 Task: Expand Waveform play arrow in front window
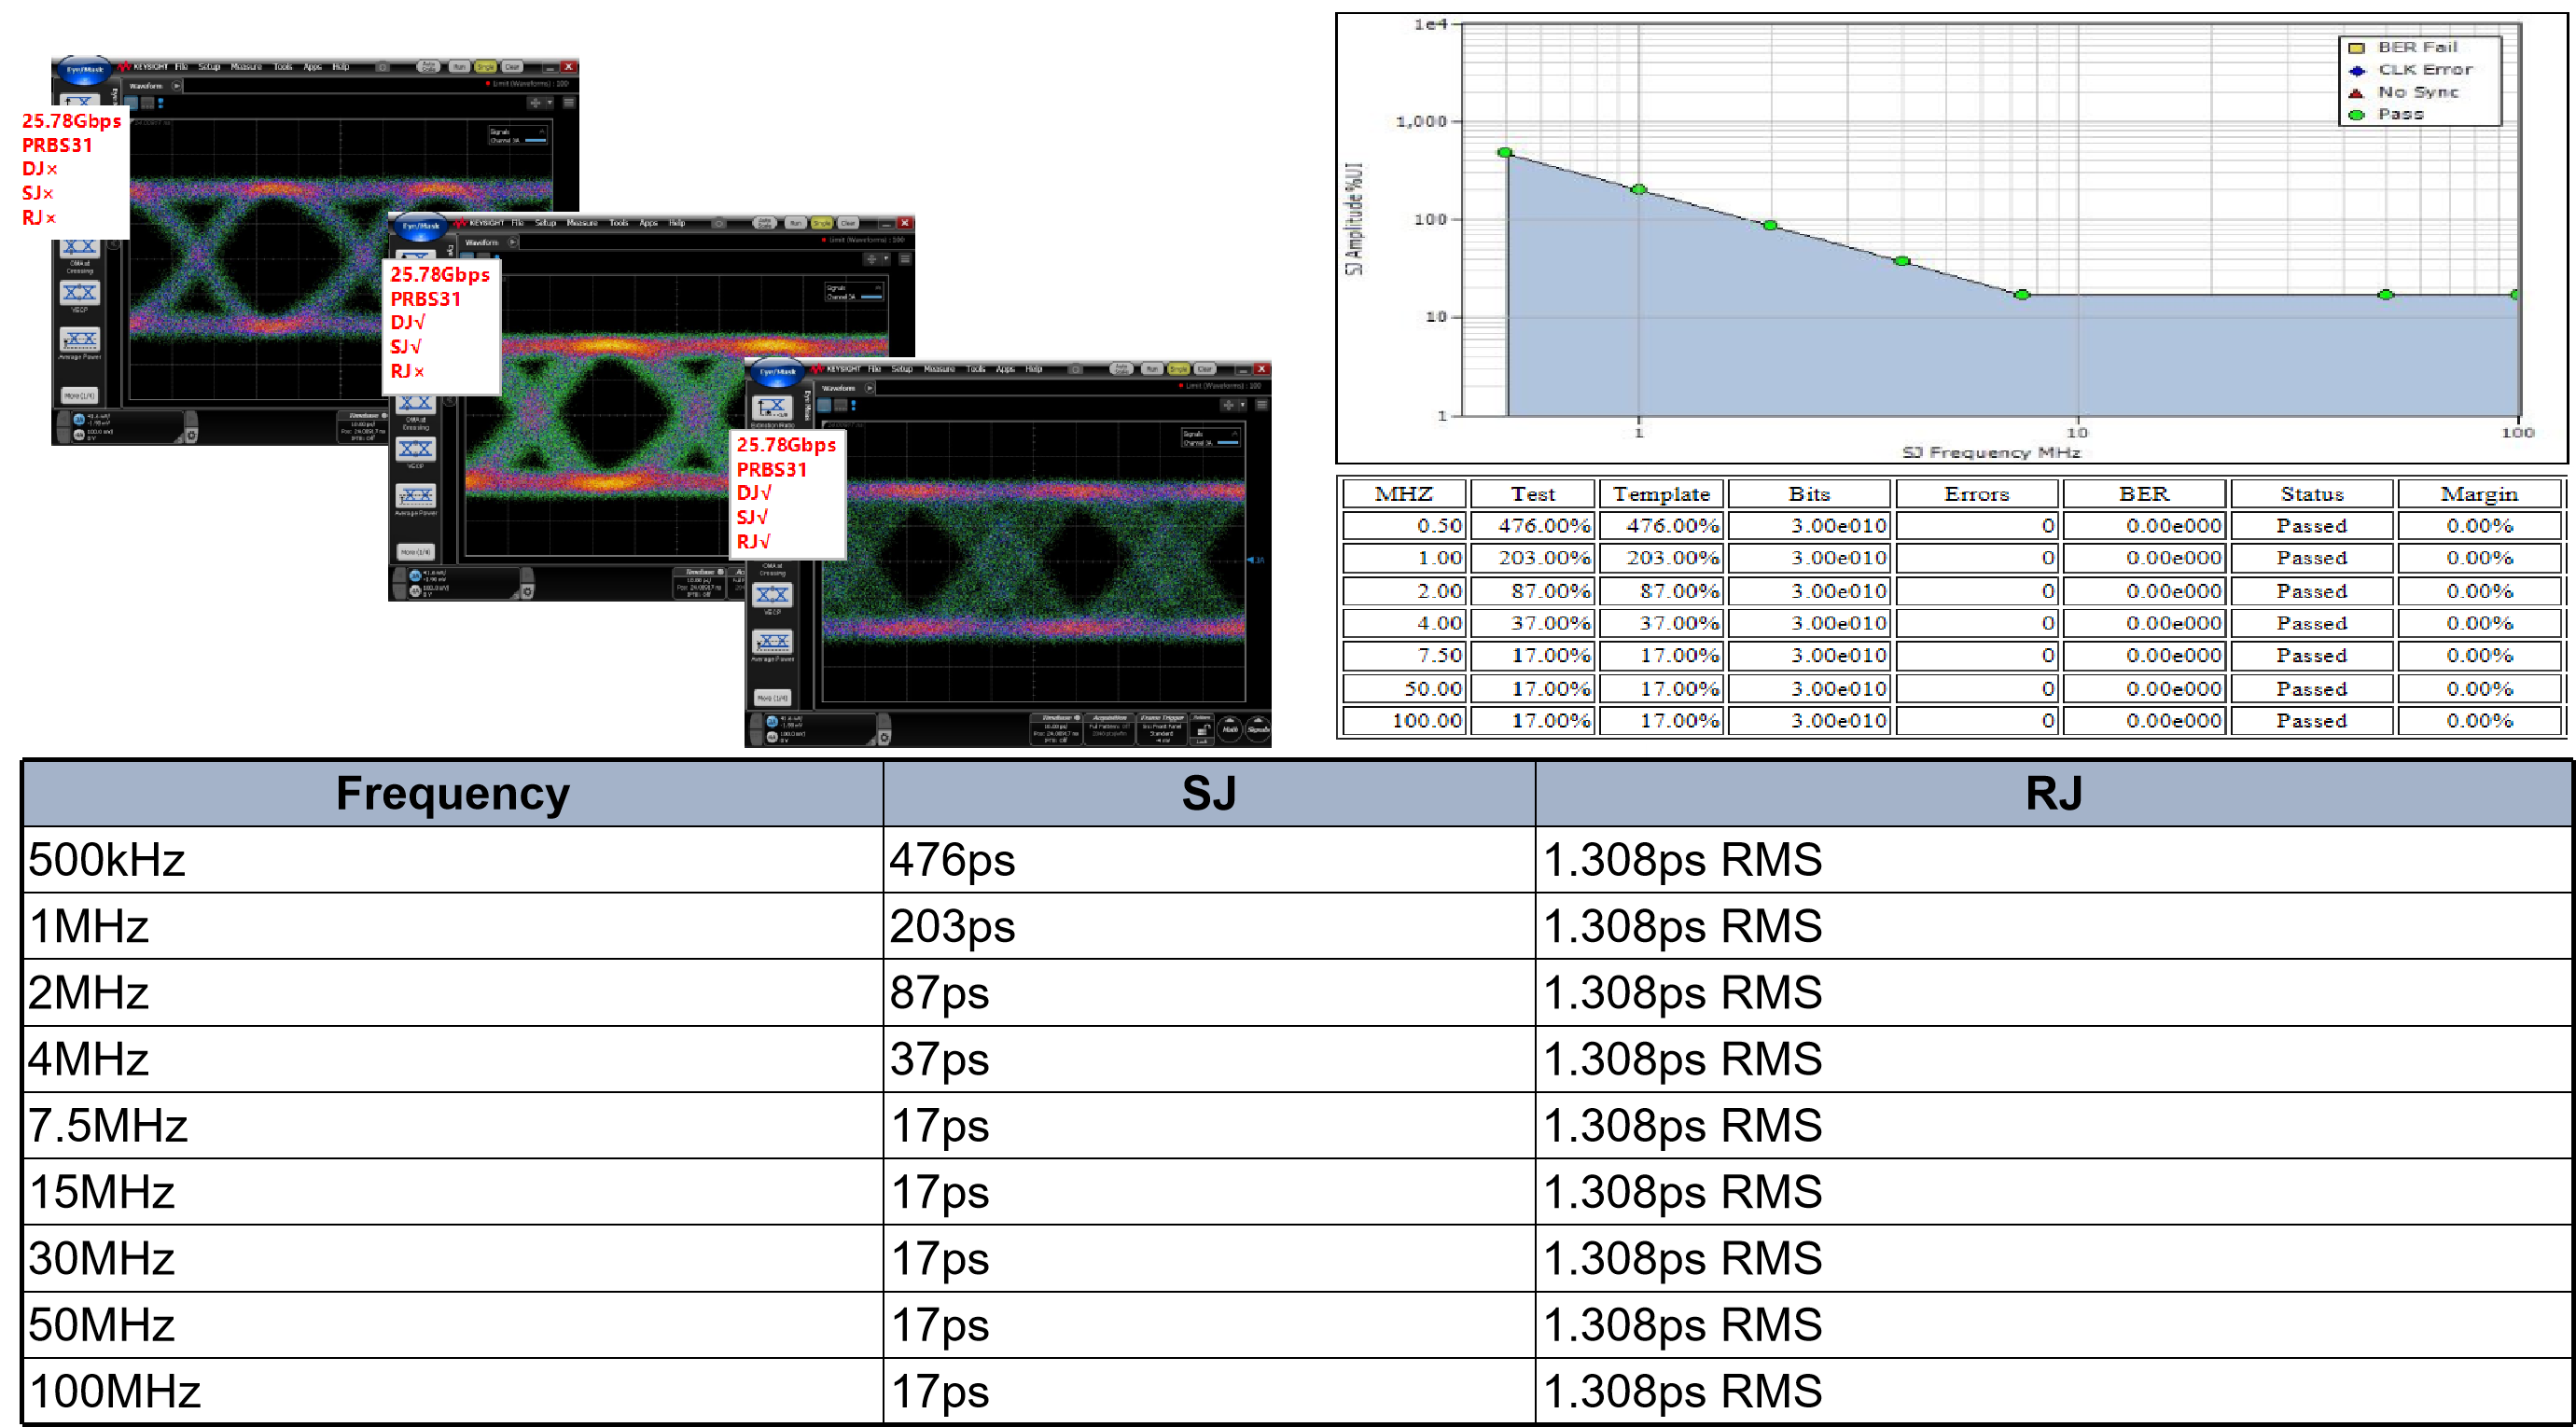[x=869, y=388]
